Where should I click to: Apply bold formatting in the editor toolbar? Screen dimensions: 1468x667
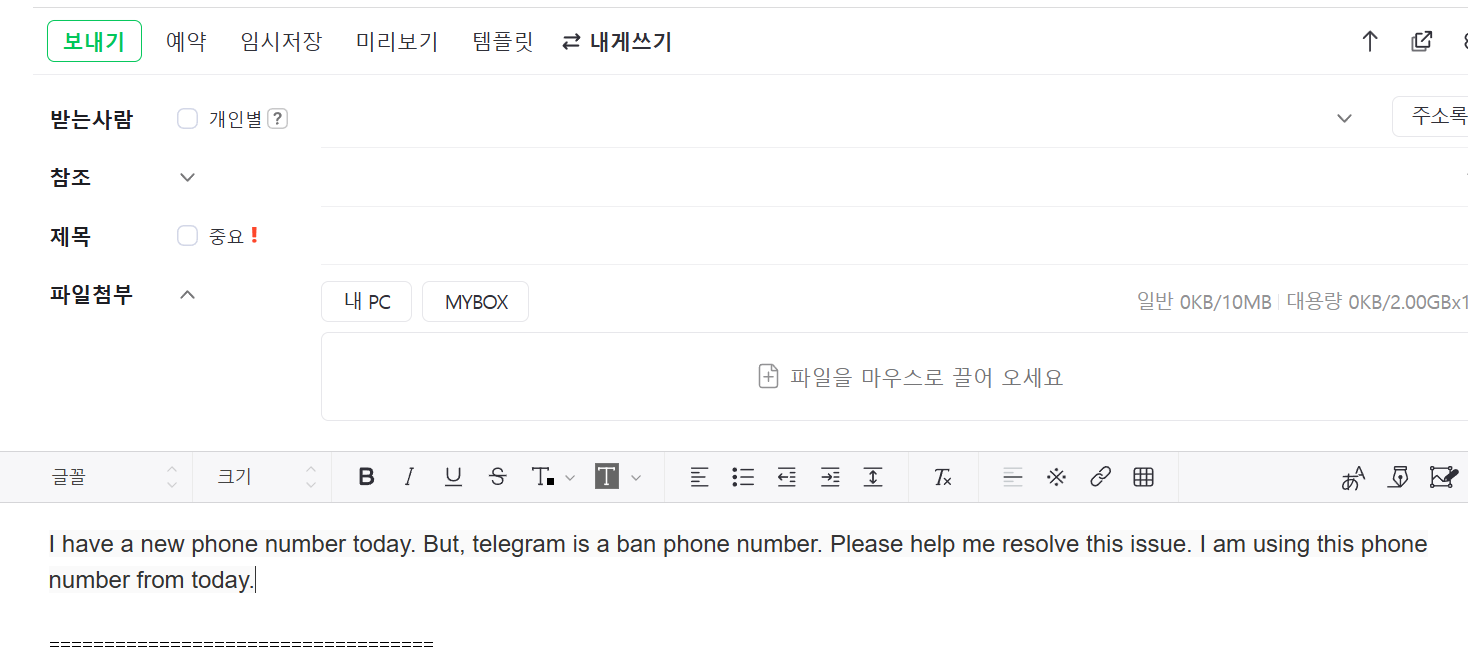click(x=366, y=477)
